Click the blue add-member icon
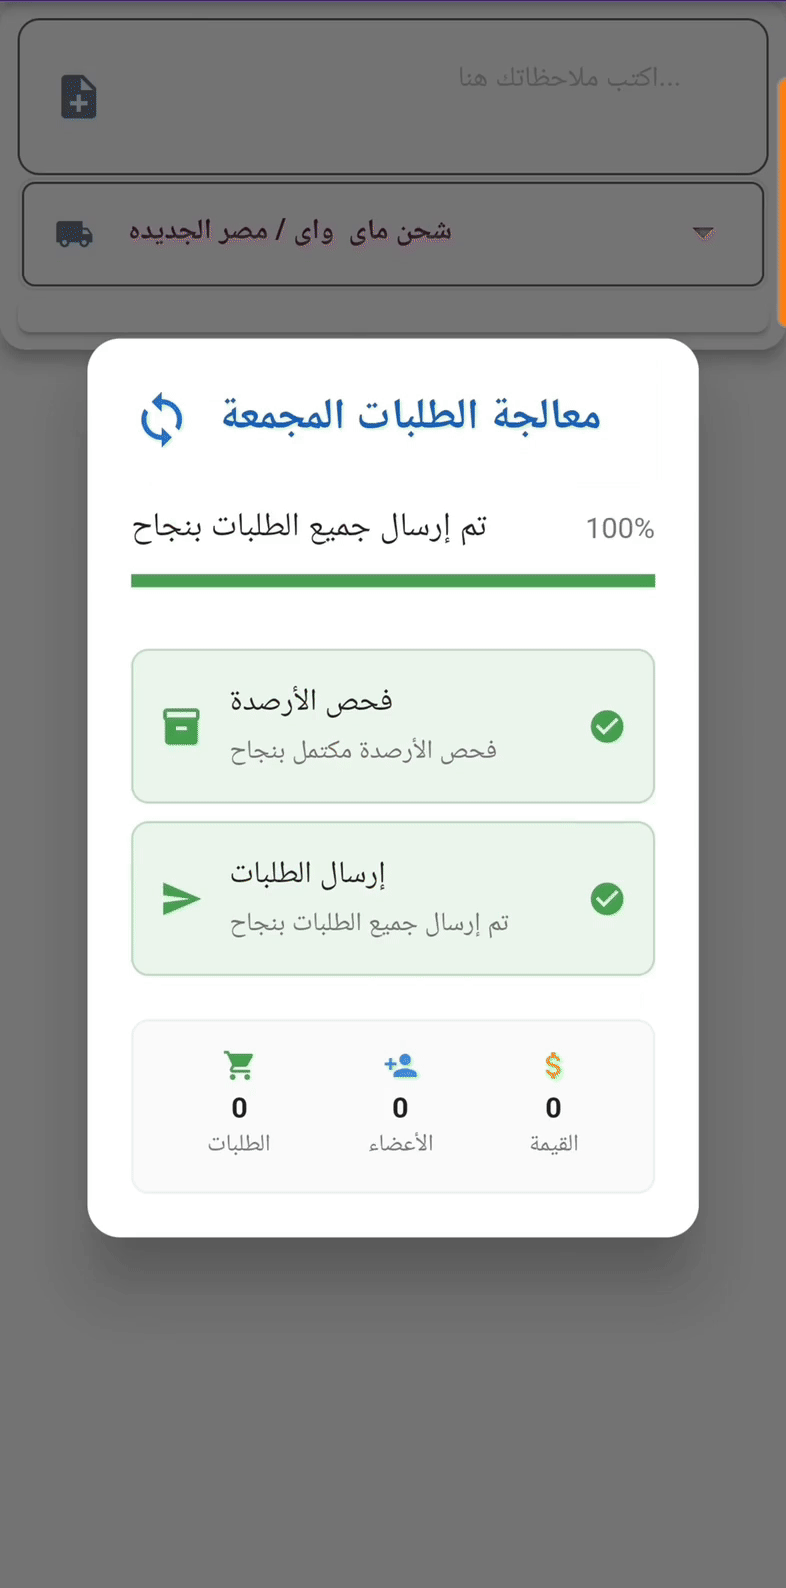Image resolution: width=786 pixels, height=1588 pixels. click(400, 1066)
